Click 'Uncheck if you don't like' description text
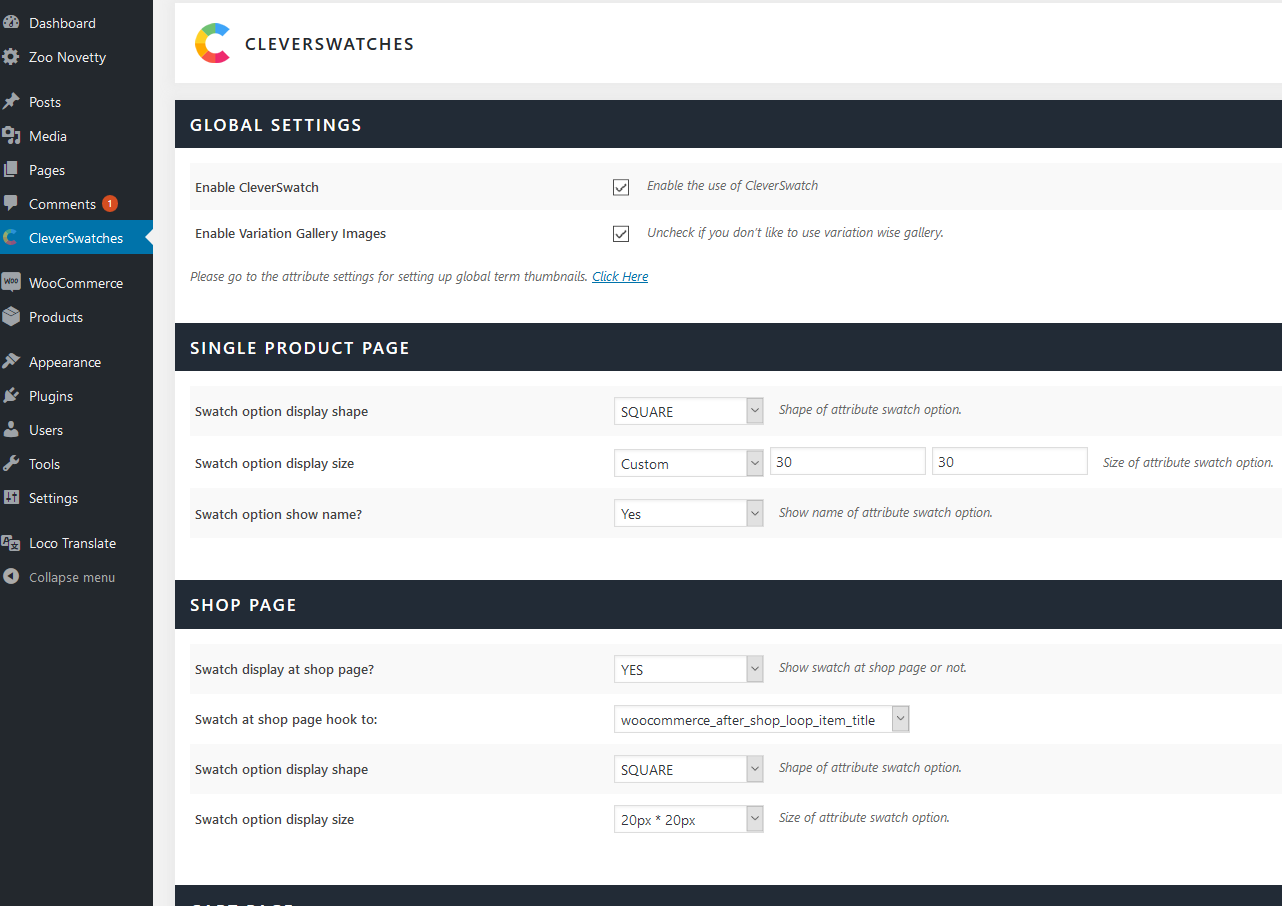The width and height of the screenshot is (1282, 906). (x=795, y=233)
